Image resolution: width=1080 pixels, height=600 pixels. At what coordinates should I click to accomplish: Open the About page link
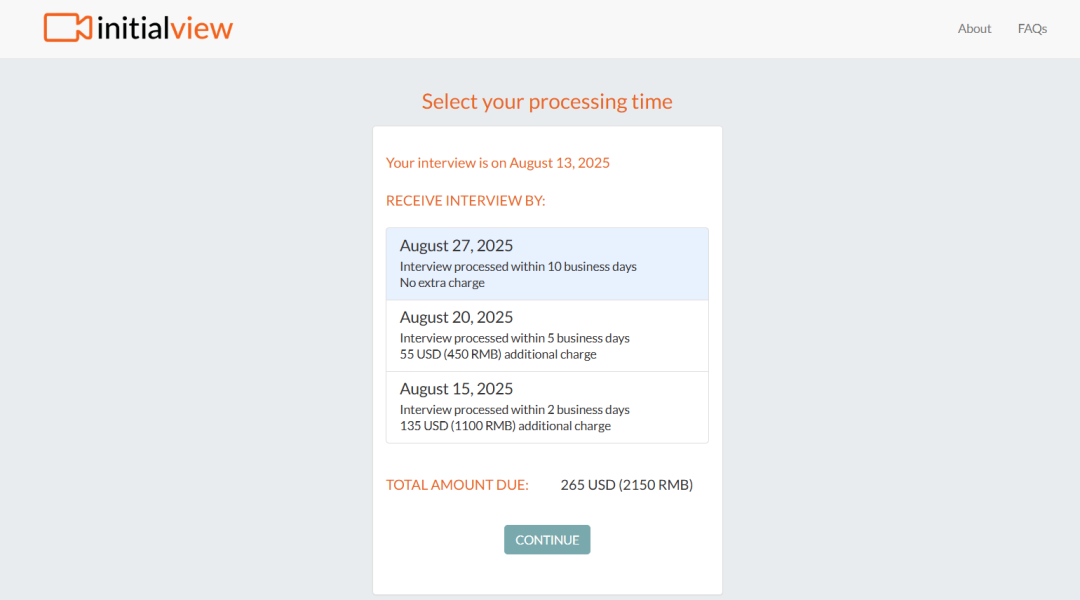(974, 28)
